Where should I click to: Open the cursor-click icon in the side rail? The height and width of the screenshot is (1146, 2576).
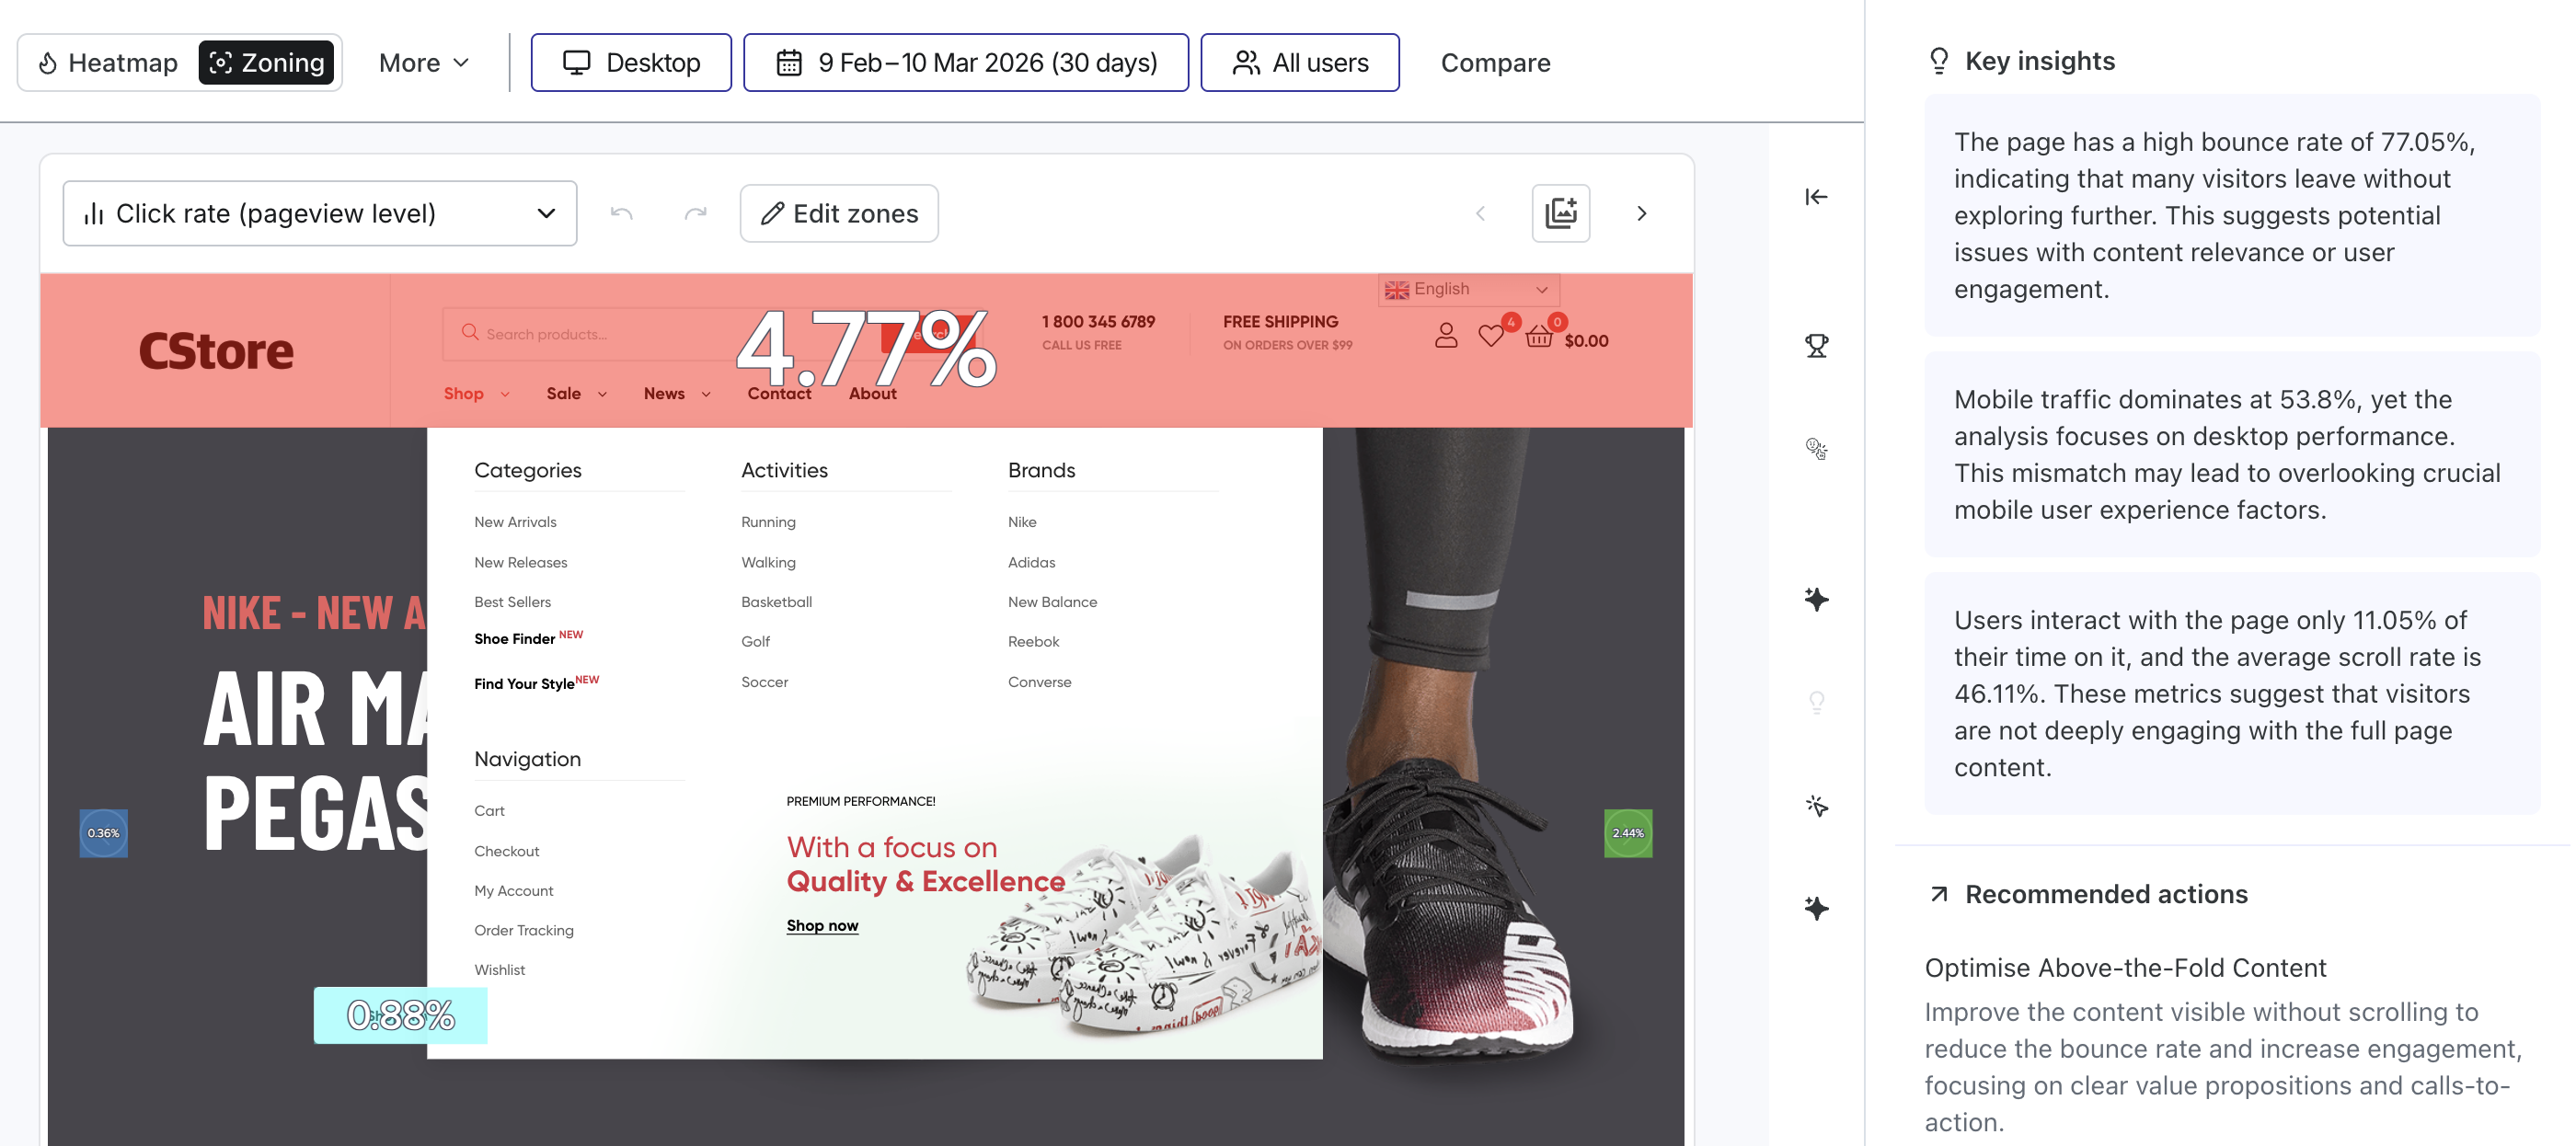(1816, 806)
